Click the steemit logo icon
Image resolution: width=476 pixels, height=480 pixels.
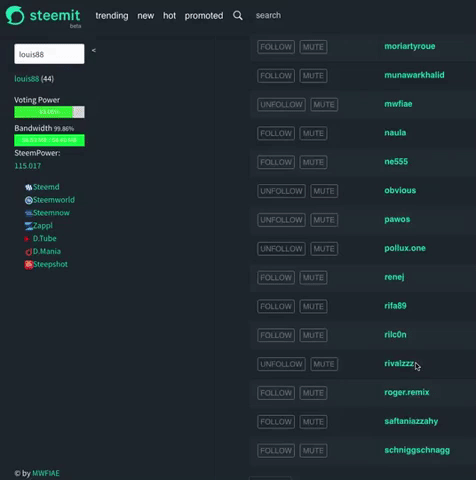15,15
